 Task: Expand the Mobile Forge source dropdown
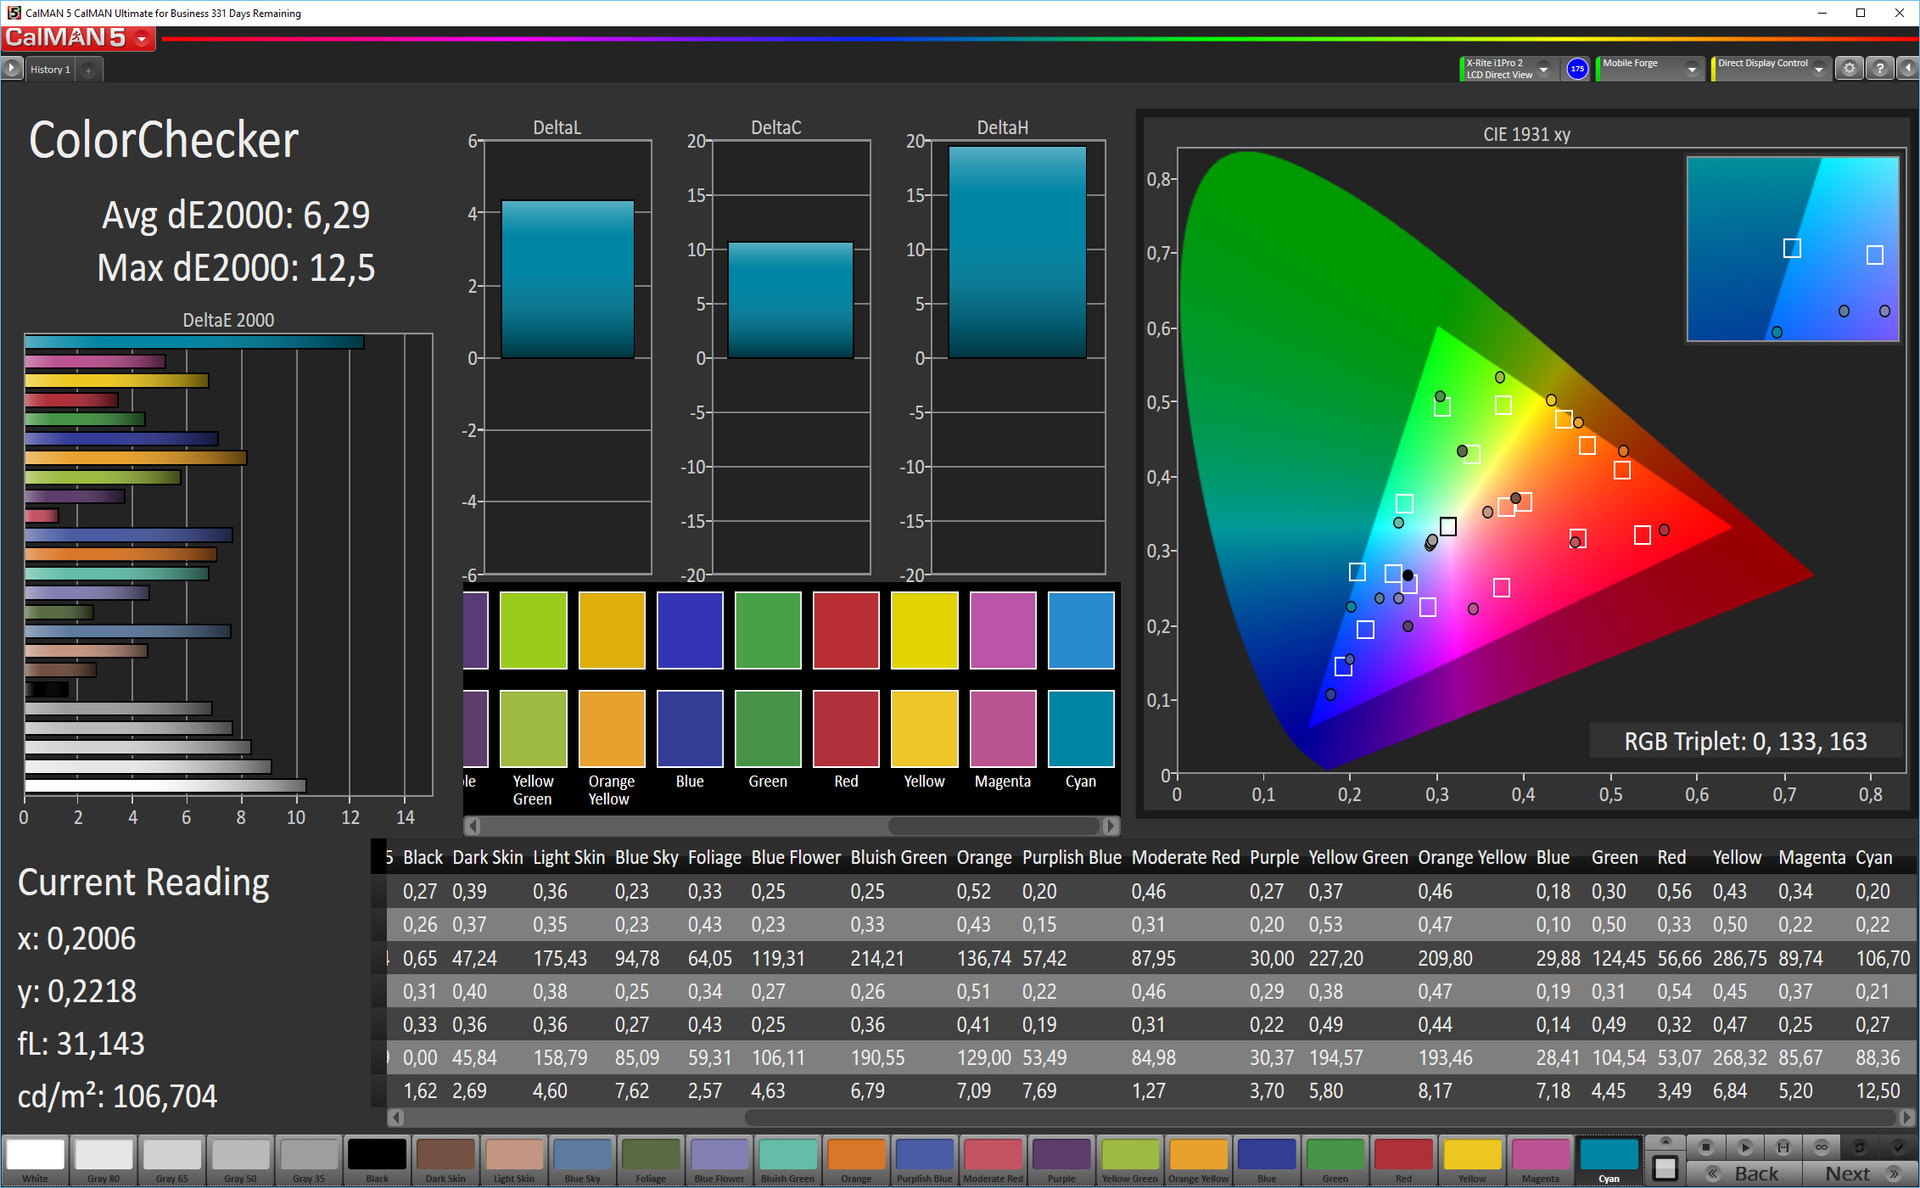[1692, 69]
